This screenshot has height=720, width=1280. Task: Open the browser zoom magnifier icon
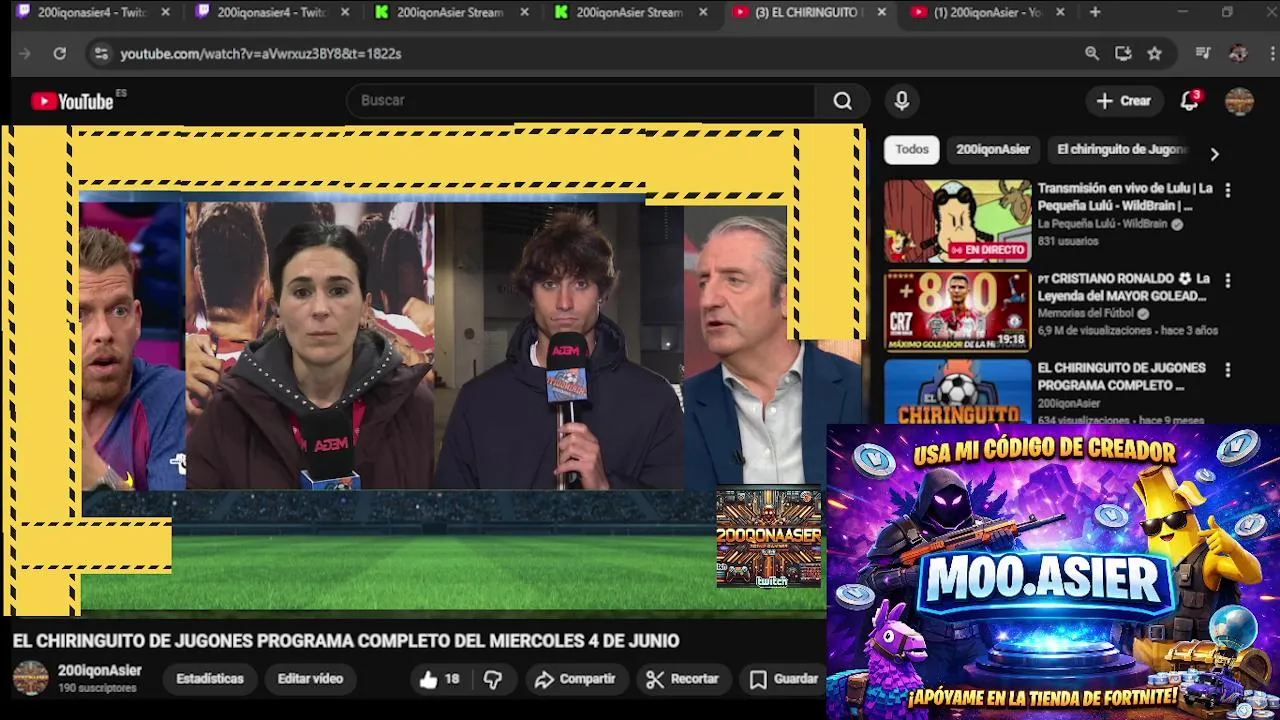coord(1092,54)
